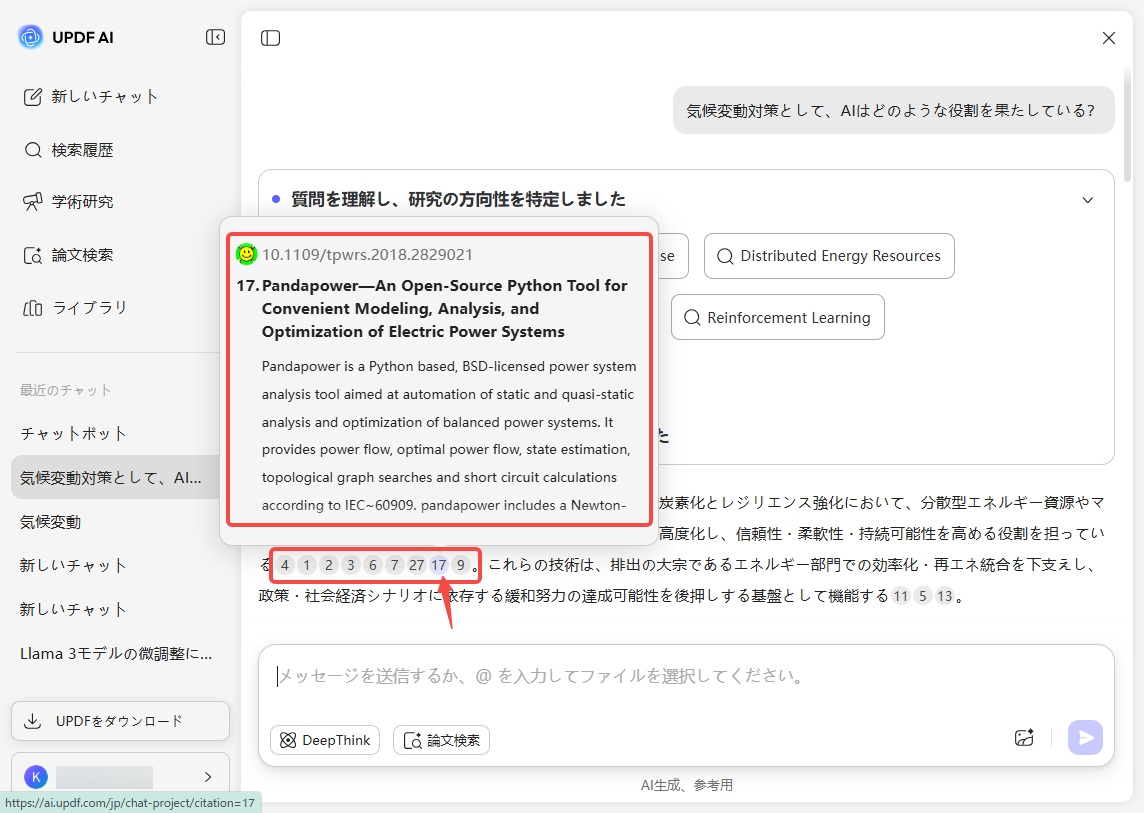Click the send message arrow button
This screenshot has height=813, width=1144.
click(1086, 738)
